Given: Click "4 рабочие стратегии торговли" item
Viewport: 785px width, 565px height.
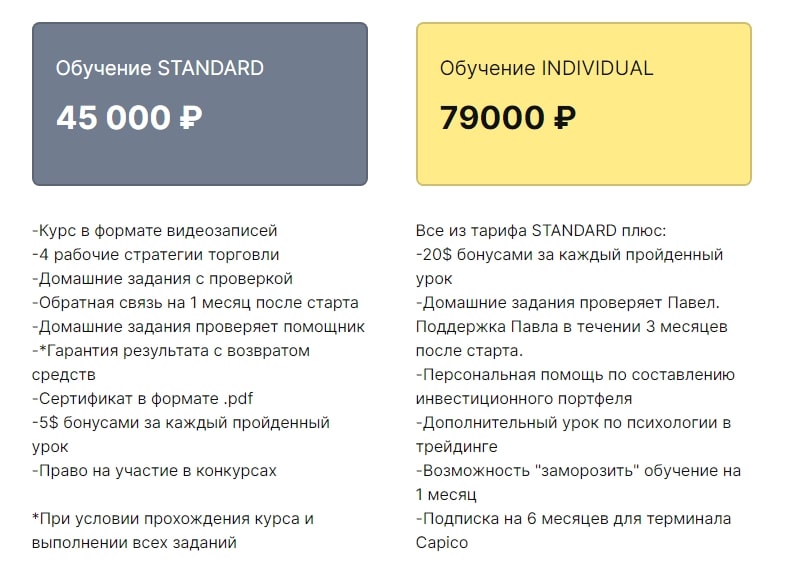Looking at the screenshot, I should (156, 255).
